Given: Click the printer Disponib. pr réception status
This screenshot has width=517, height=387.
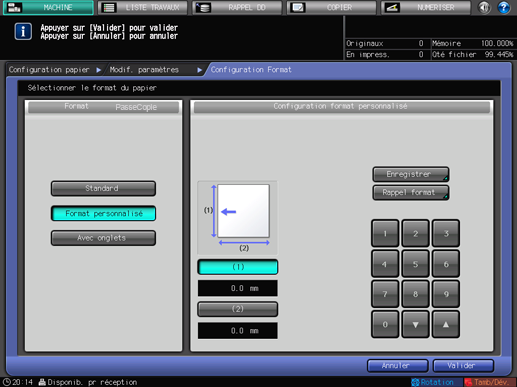Looking at the screenshot, I should click(x=88, y=382).
